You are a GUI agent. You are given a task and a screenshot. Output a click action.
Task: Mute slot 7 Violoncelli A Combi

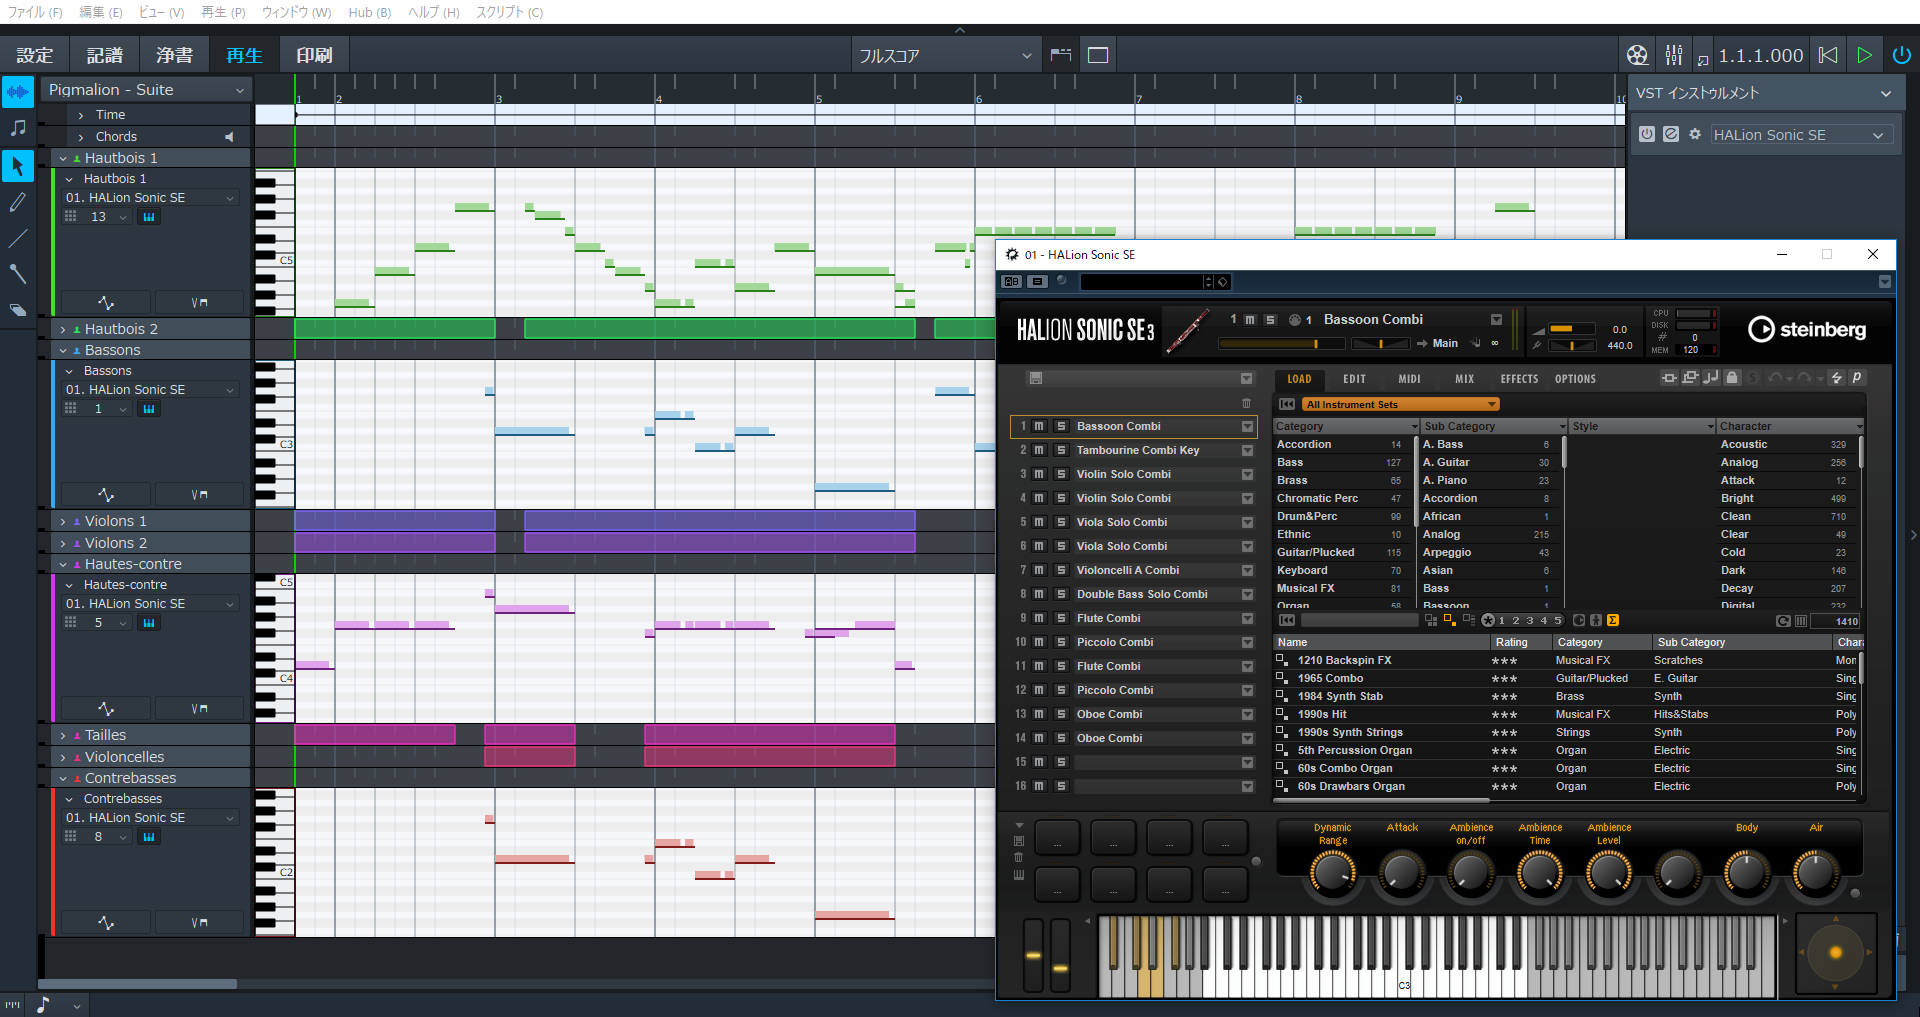click(x=1039, y=570)
